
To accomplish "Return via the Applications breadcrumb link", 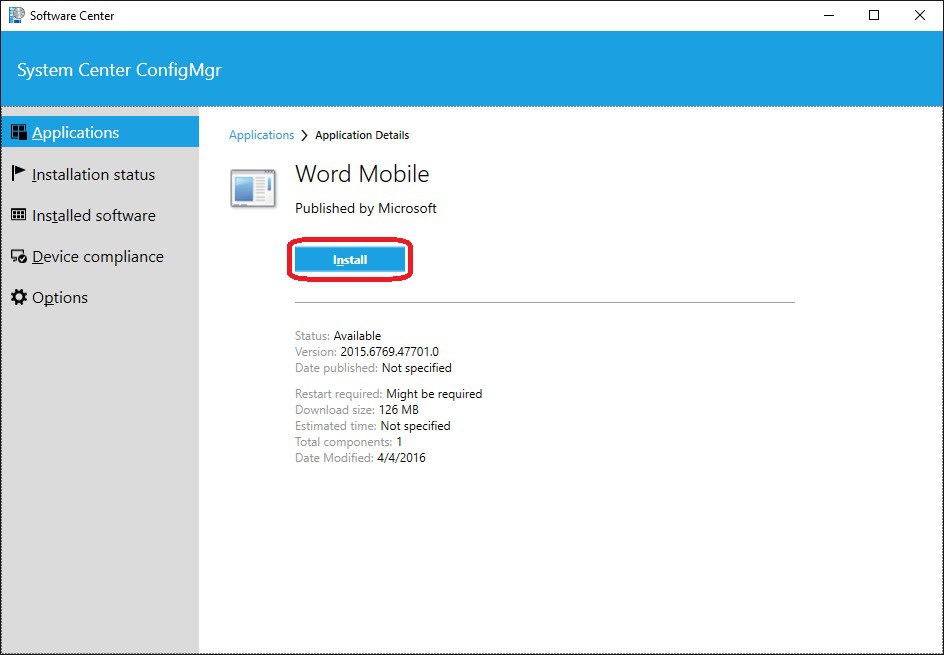I will click(x=261, y=135).
